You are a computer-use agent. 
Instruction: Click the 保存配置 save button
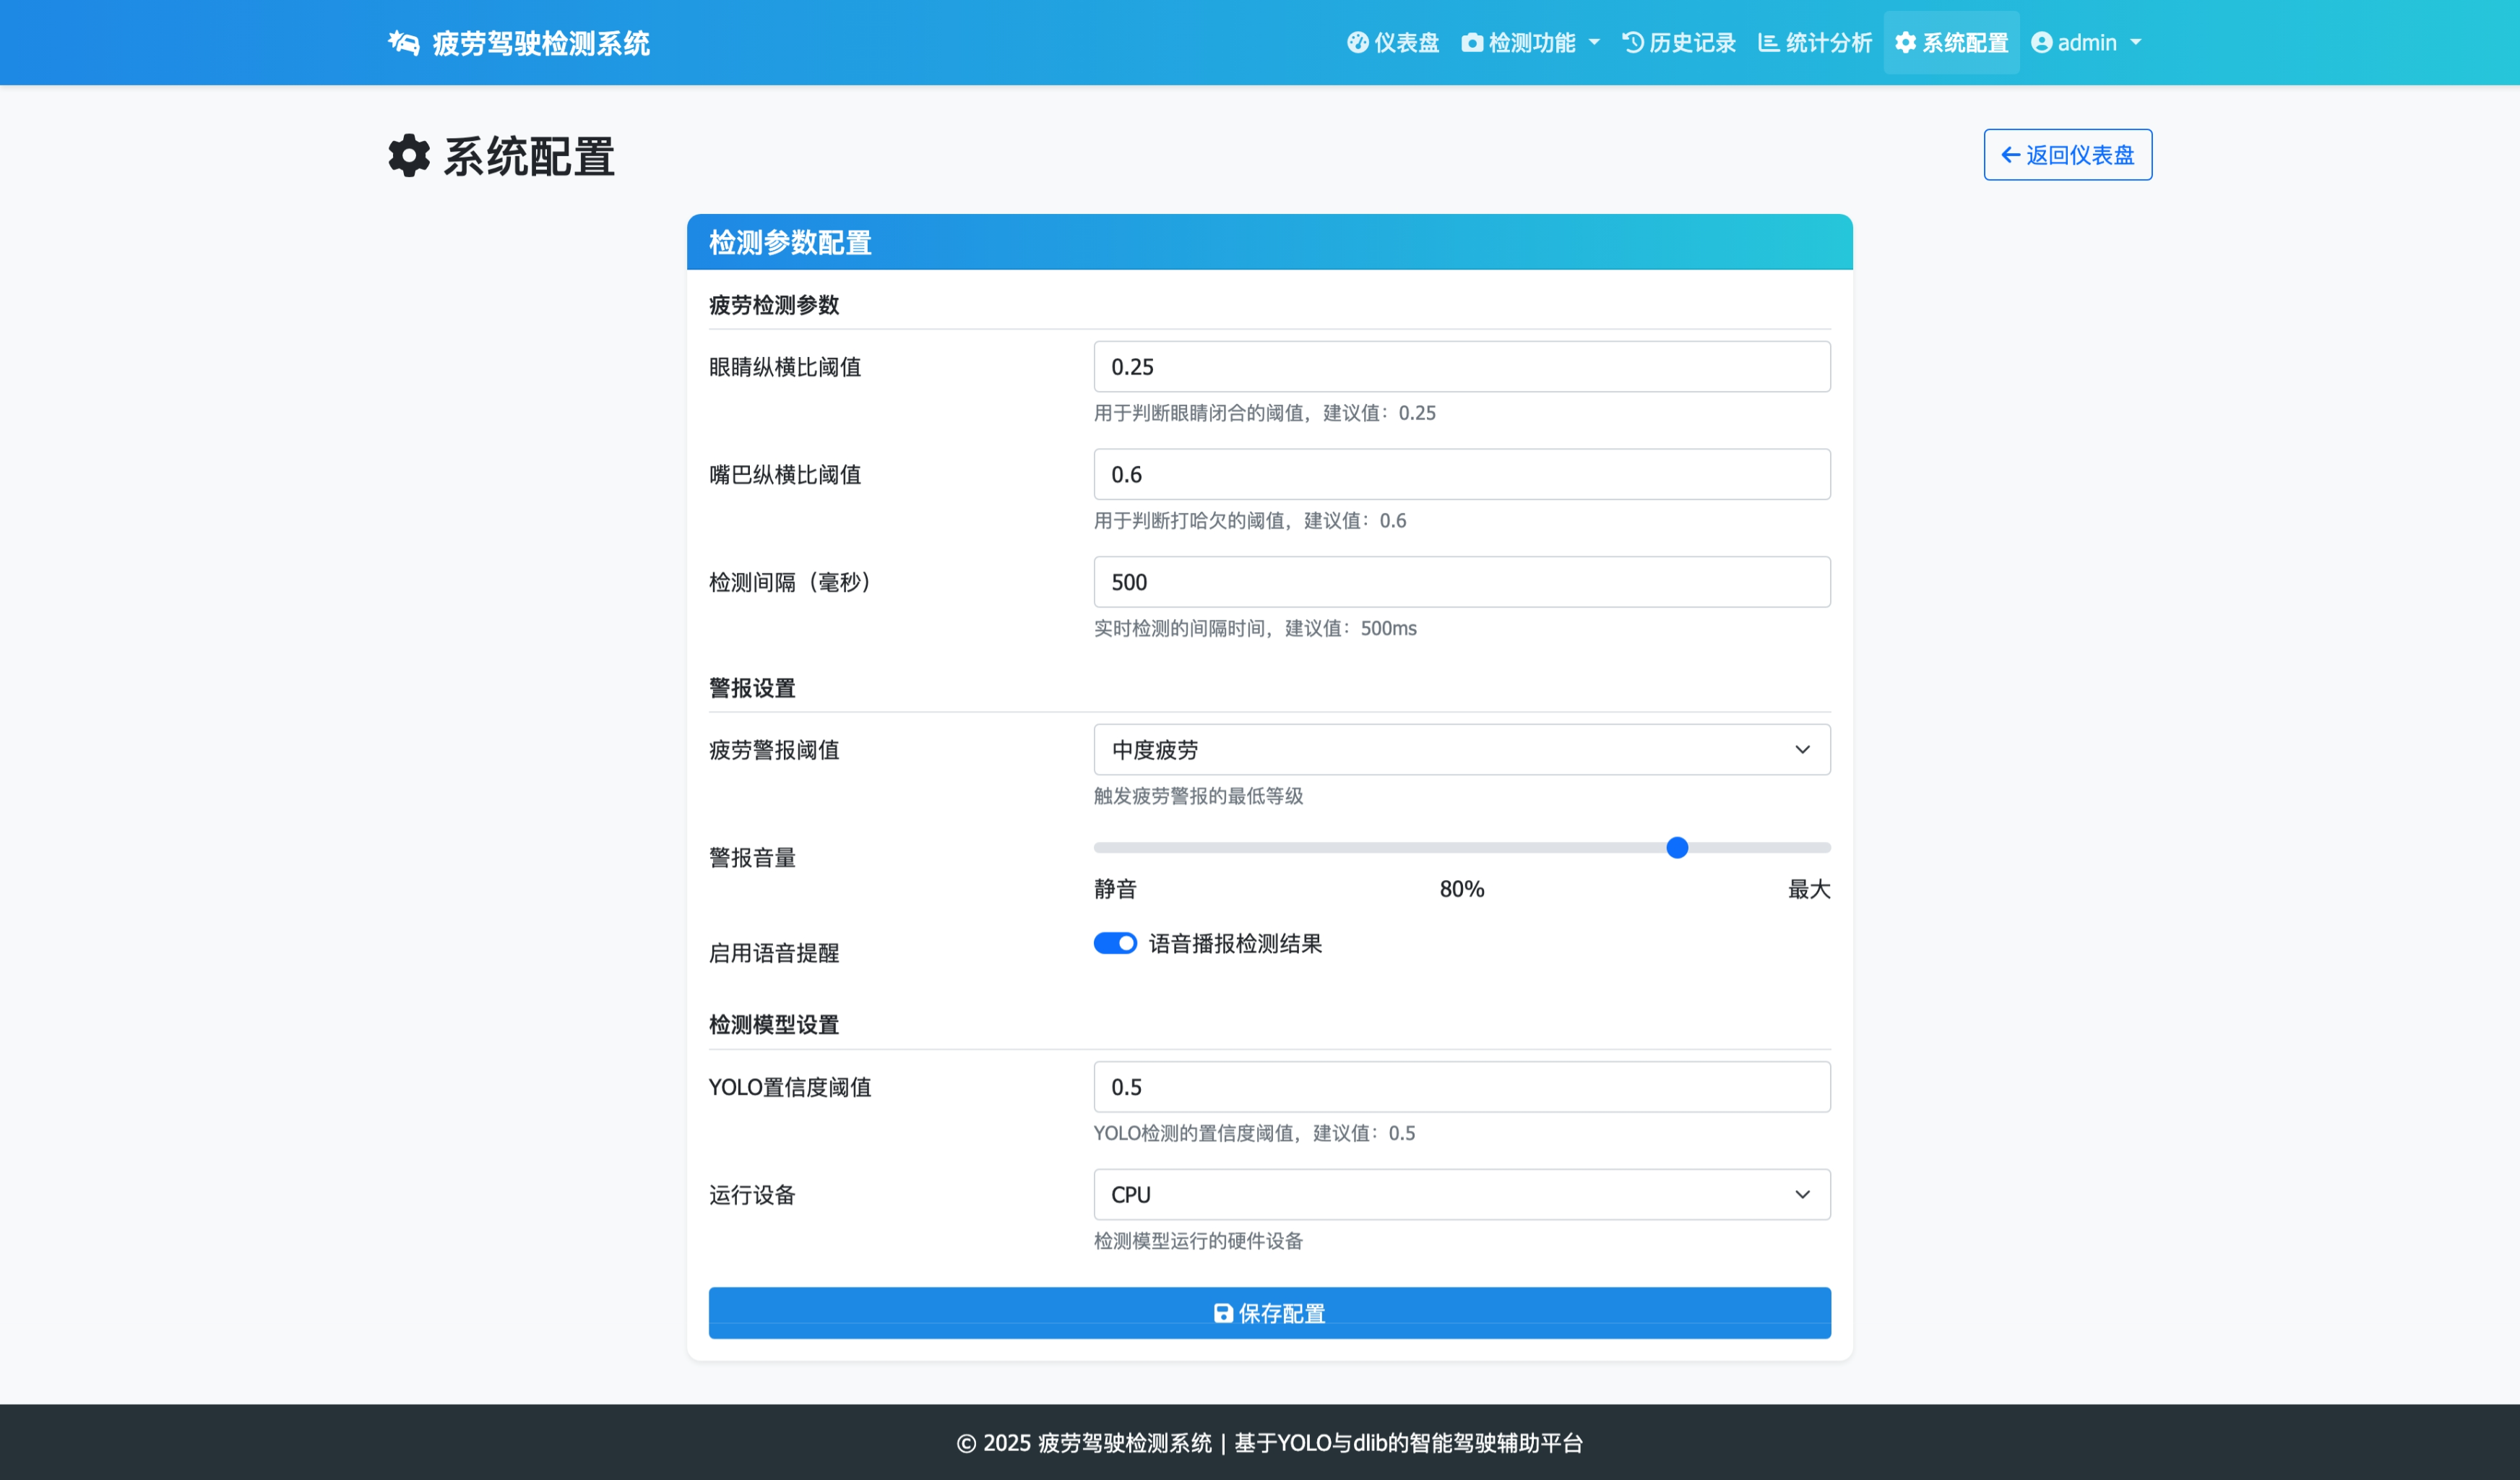coord(1269,1313)
